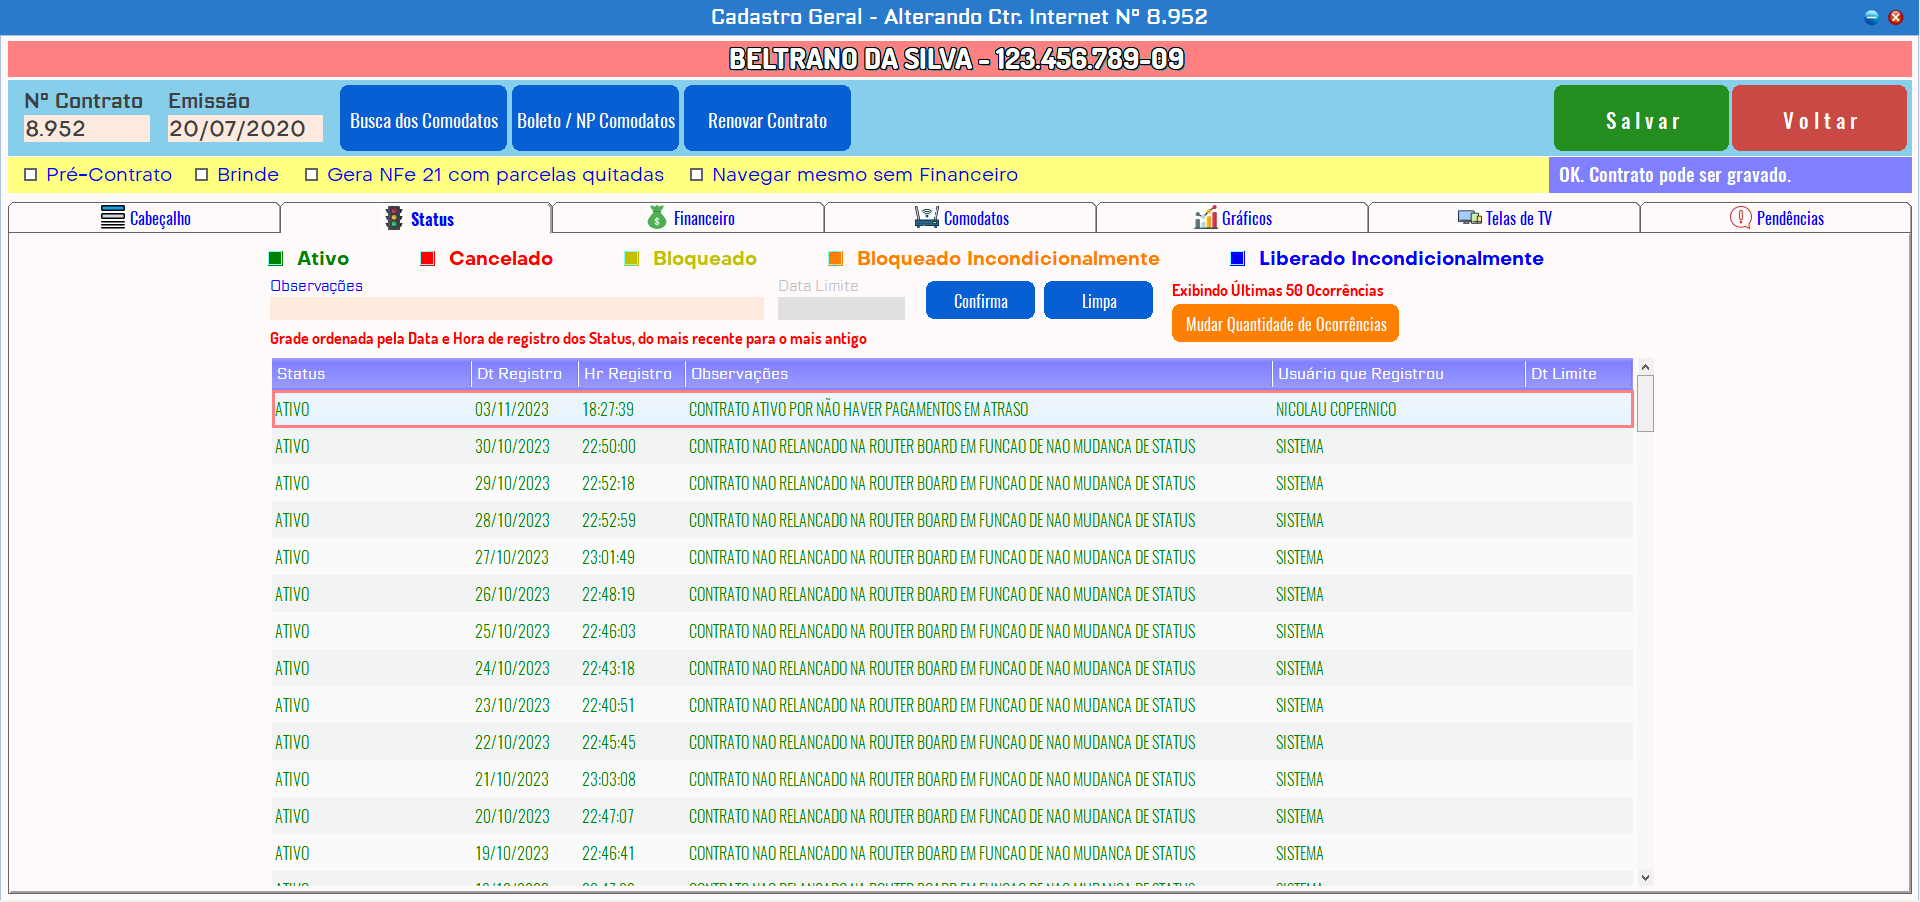Open Busca dos Comodatos
This screenshot has width=1920, height=902.
tap(424, 119)
